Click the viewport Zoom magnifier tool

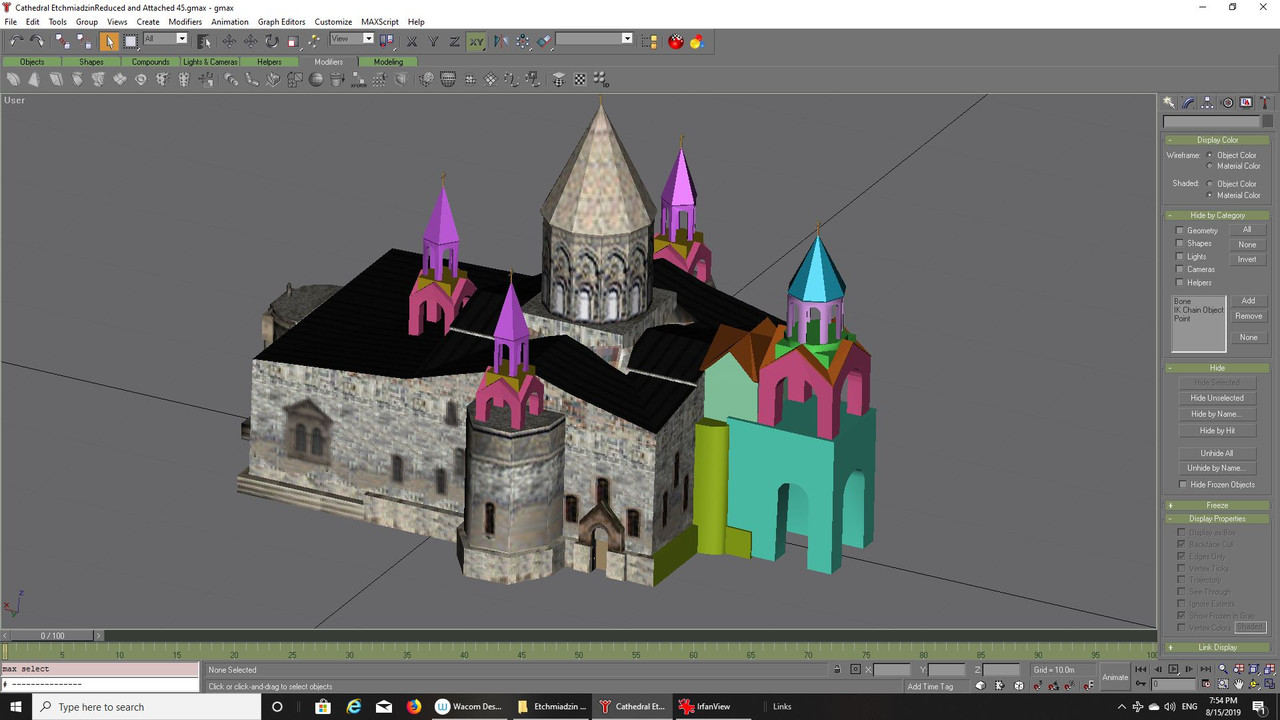pyautogui.click(x=1222, y=669)
